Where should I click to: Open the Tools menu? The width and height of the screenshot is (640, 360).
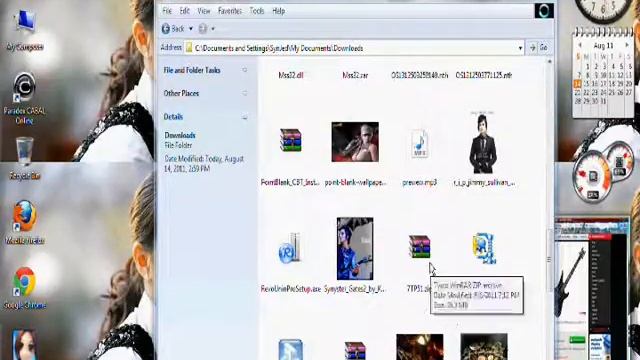(x=257, y=11)
